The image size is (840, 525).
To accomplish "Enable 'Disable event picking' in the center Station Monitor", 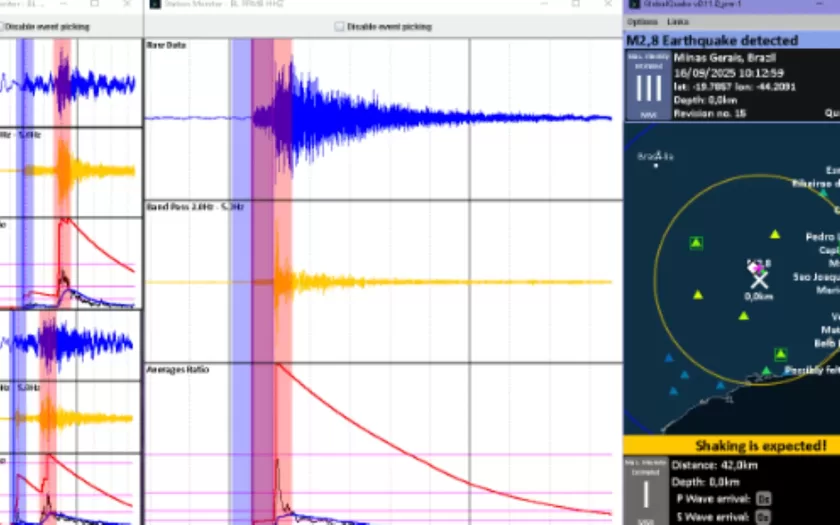I will click(340, 27).
